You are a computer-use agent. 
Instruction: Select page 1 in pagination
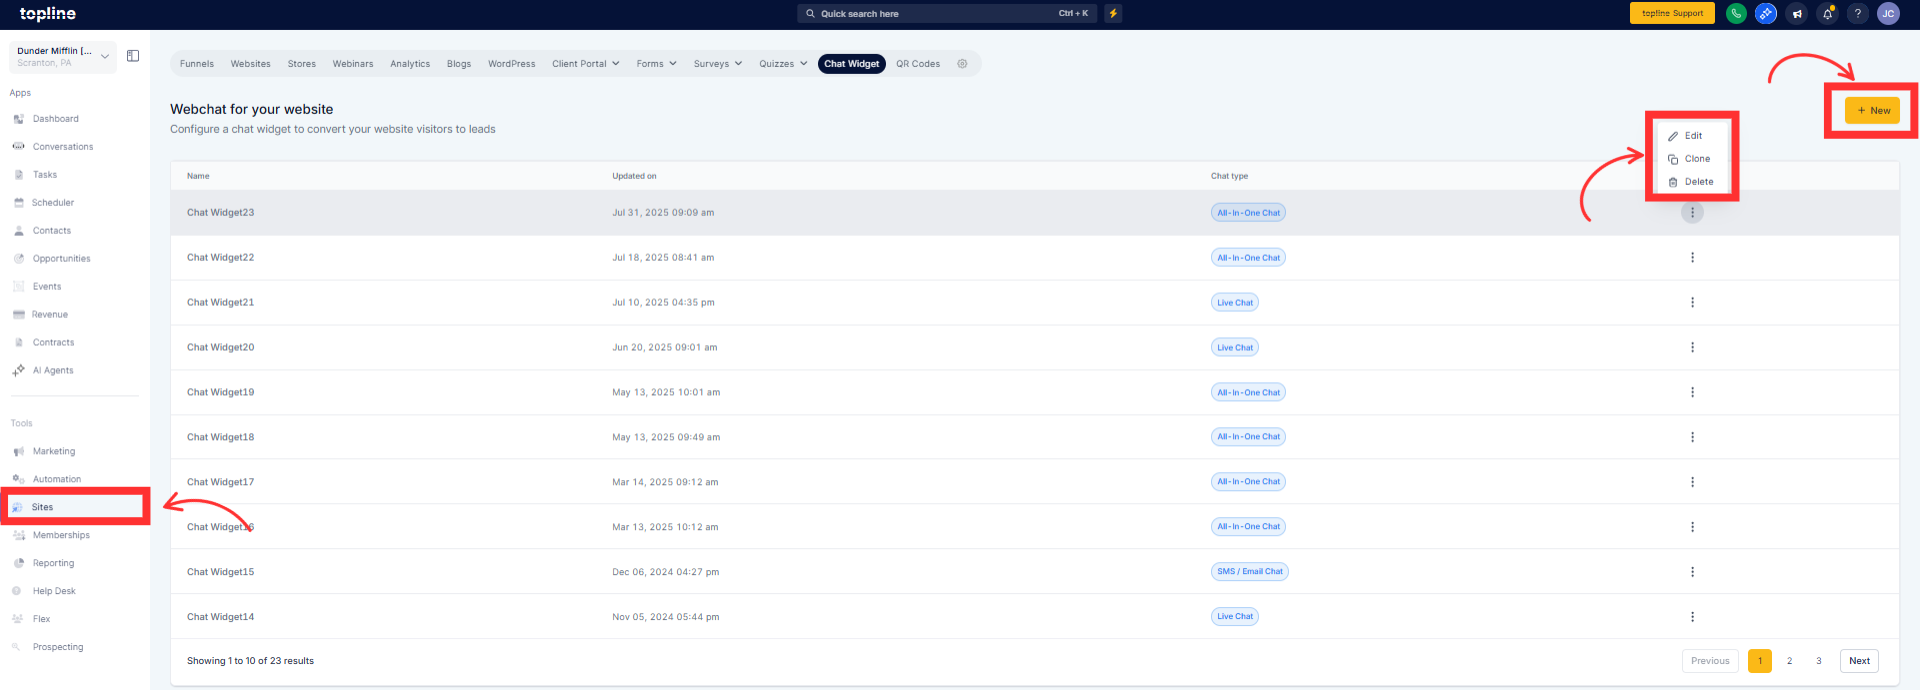coord(1760,661)
